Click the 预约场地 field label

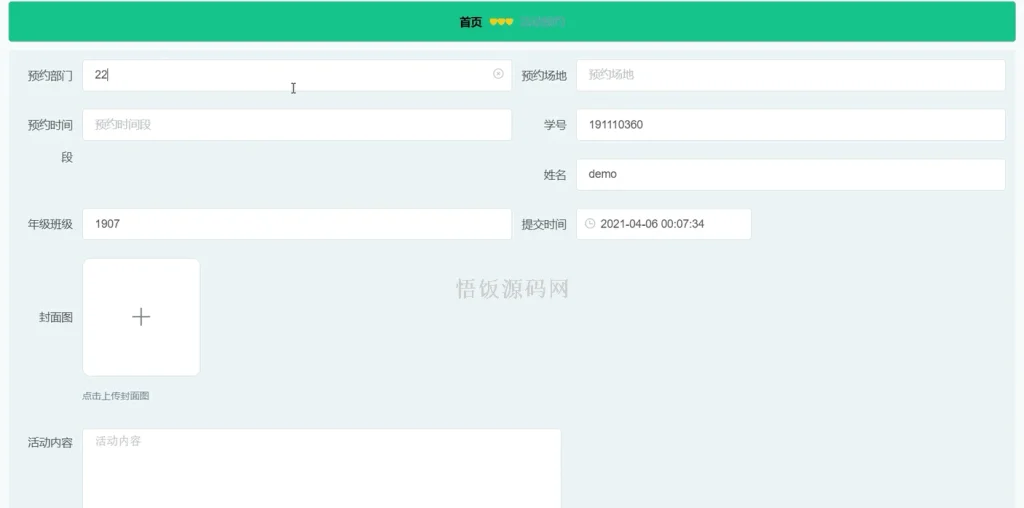tap(544, 75)
